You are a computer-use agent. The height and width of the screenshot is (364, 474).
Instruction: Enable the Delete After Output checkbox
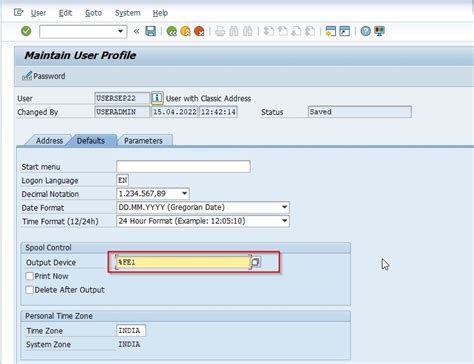pos(29,290)
